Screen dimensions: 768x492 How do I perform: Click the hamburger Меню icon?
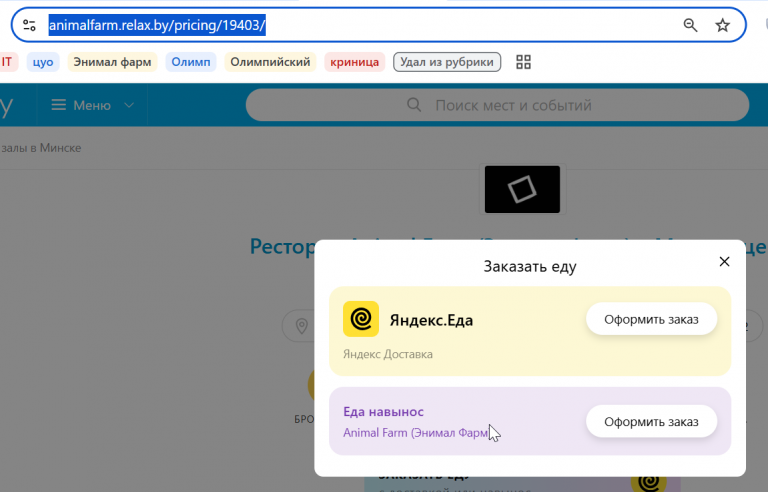point(59,105)
